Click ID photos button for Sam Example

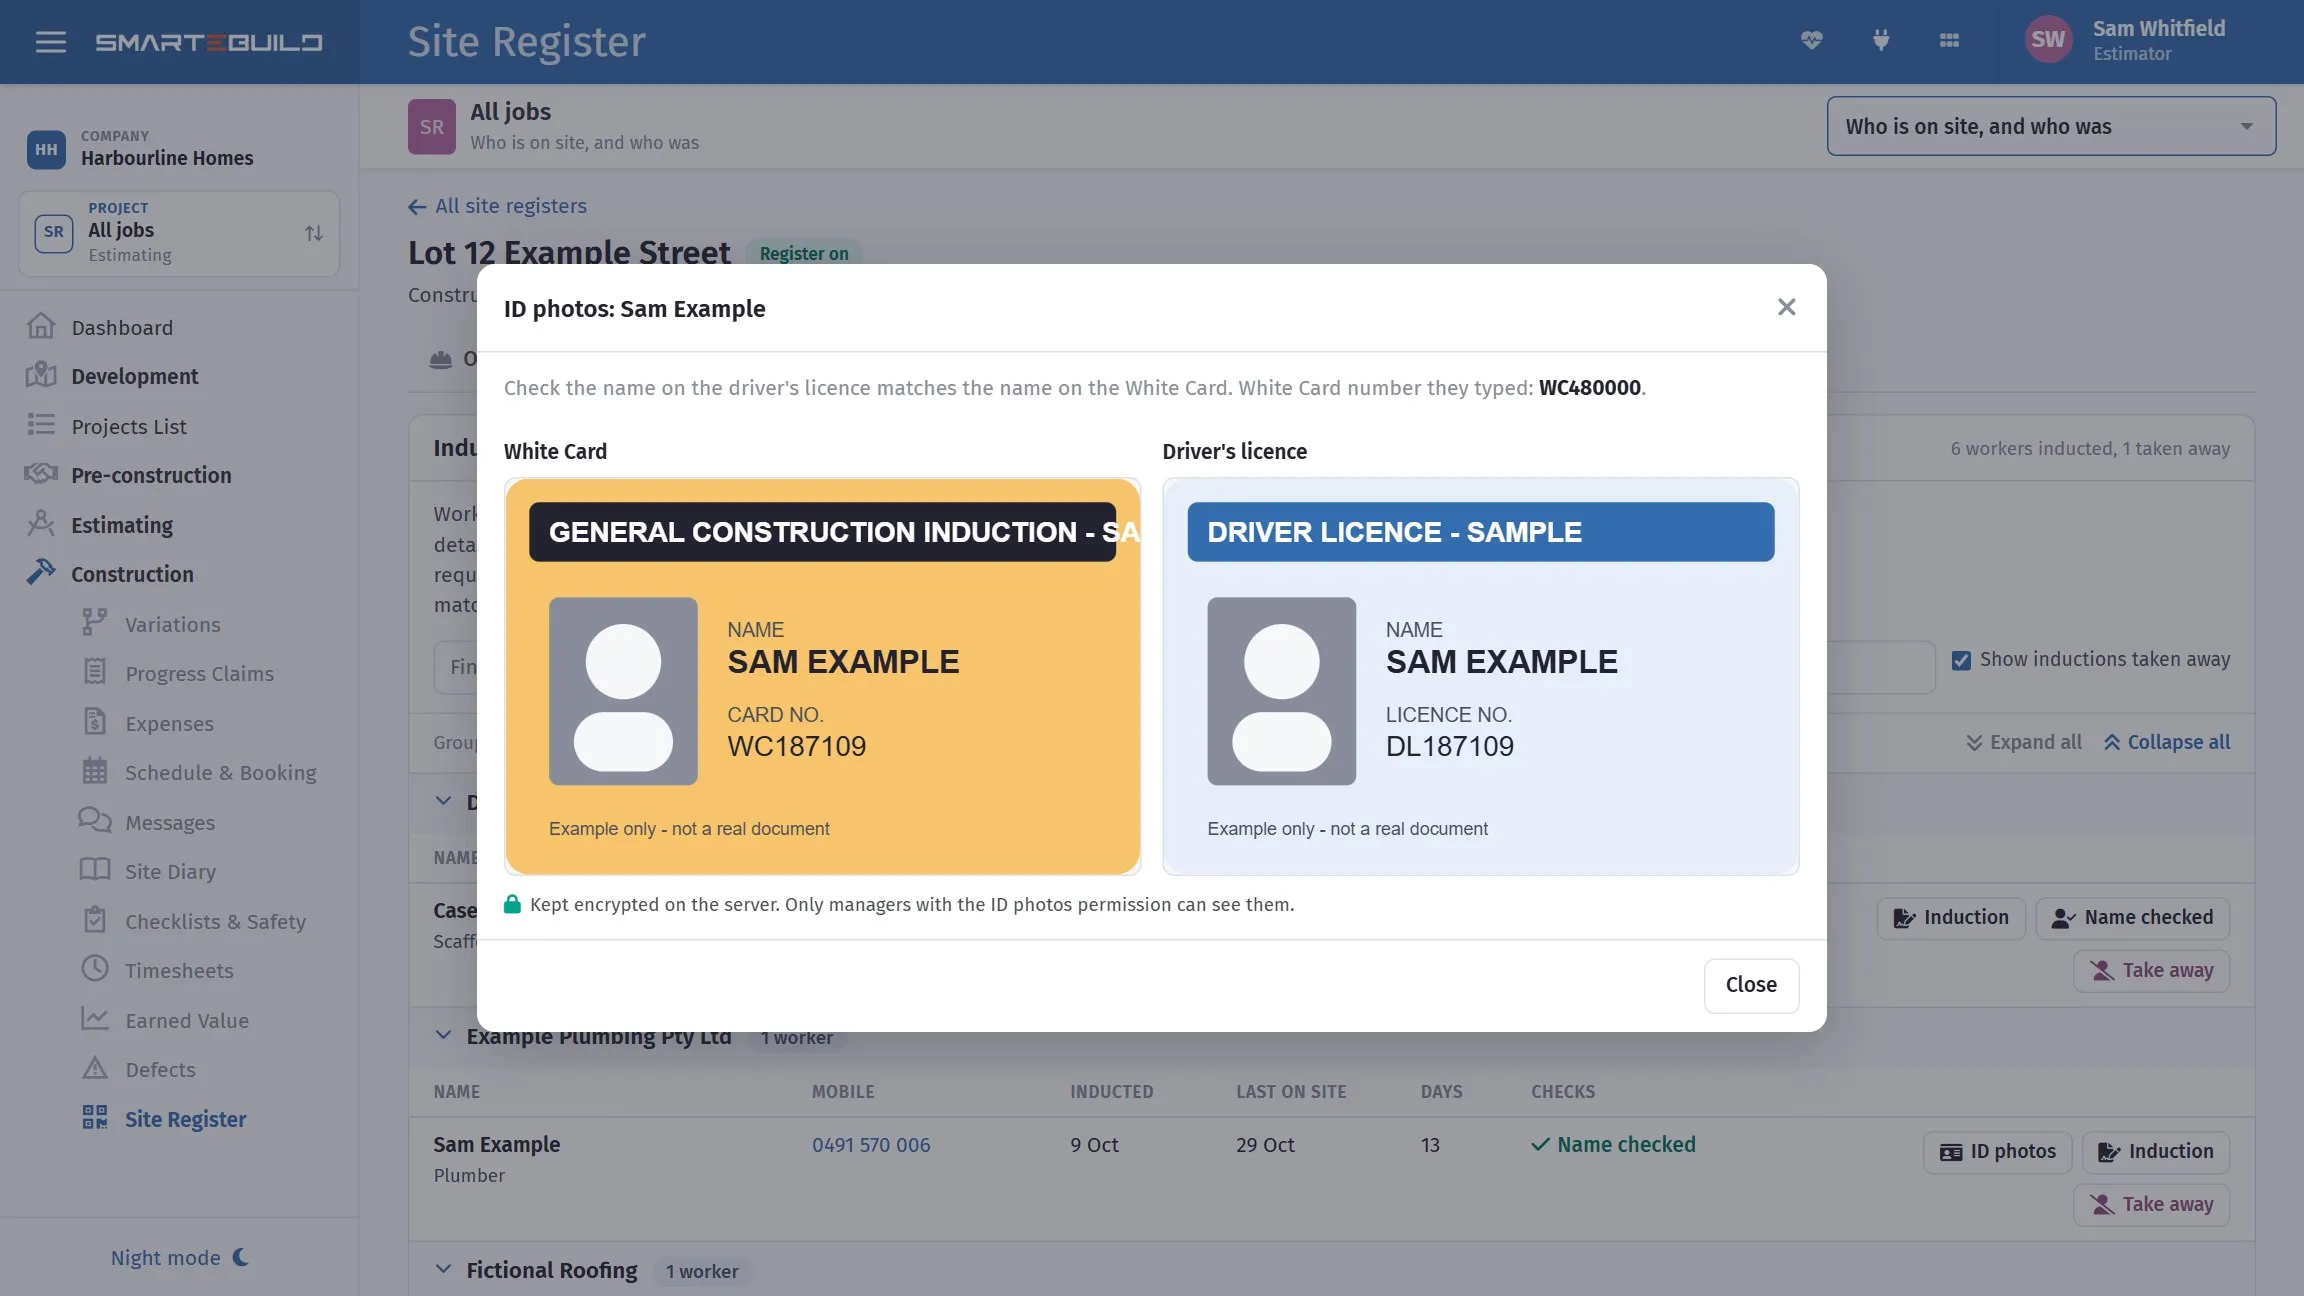(1997, 1152)
